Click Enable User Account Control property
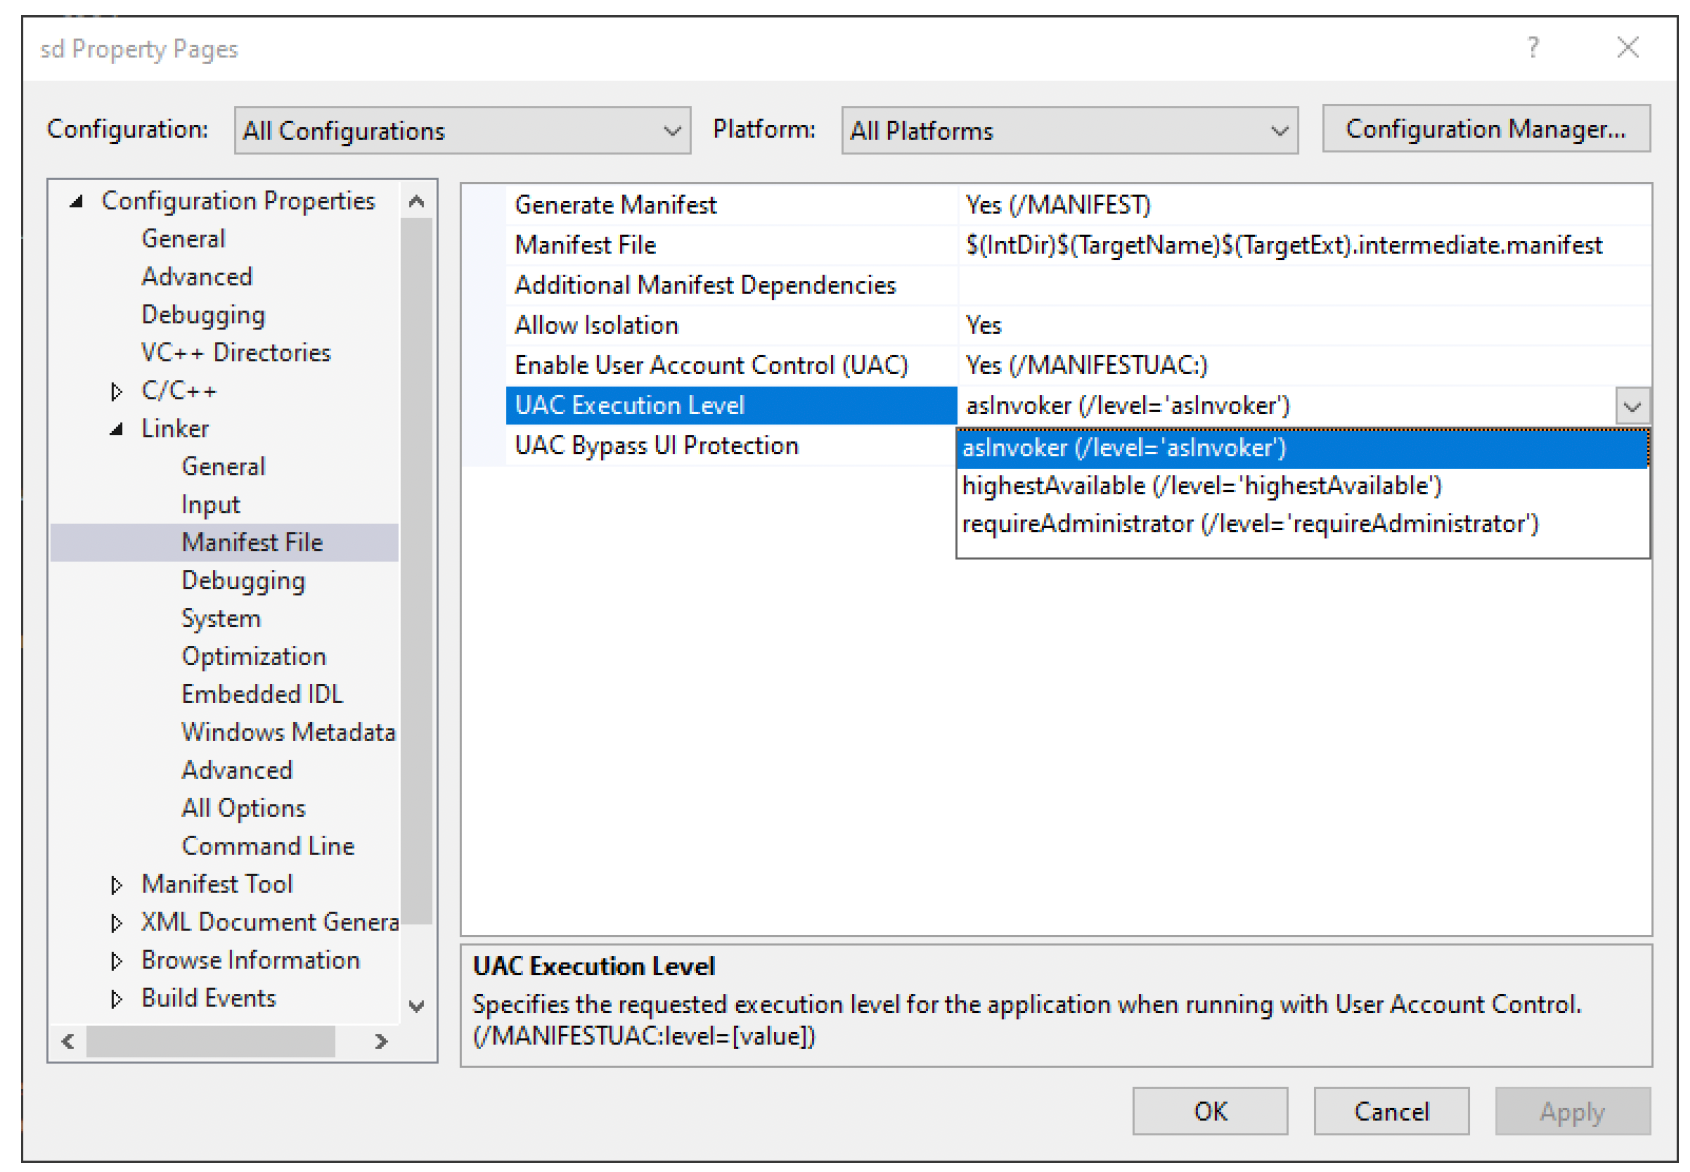Viewport: 1690px width, 1172px height. (711, 365)
